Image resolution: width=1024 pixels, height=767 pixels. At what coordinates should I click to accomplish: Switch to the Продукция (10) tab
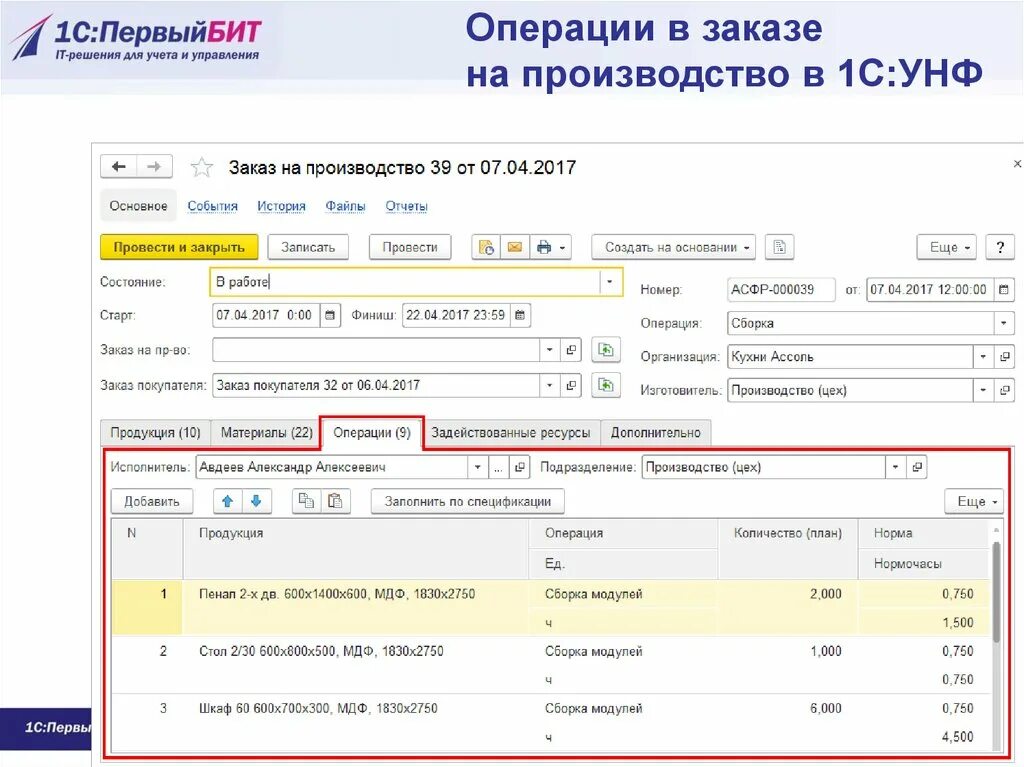155,433
